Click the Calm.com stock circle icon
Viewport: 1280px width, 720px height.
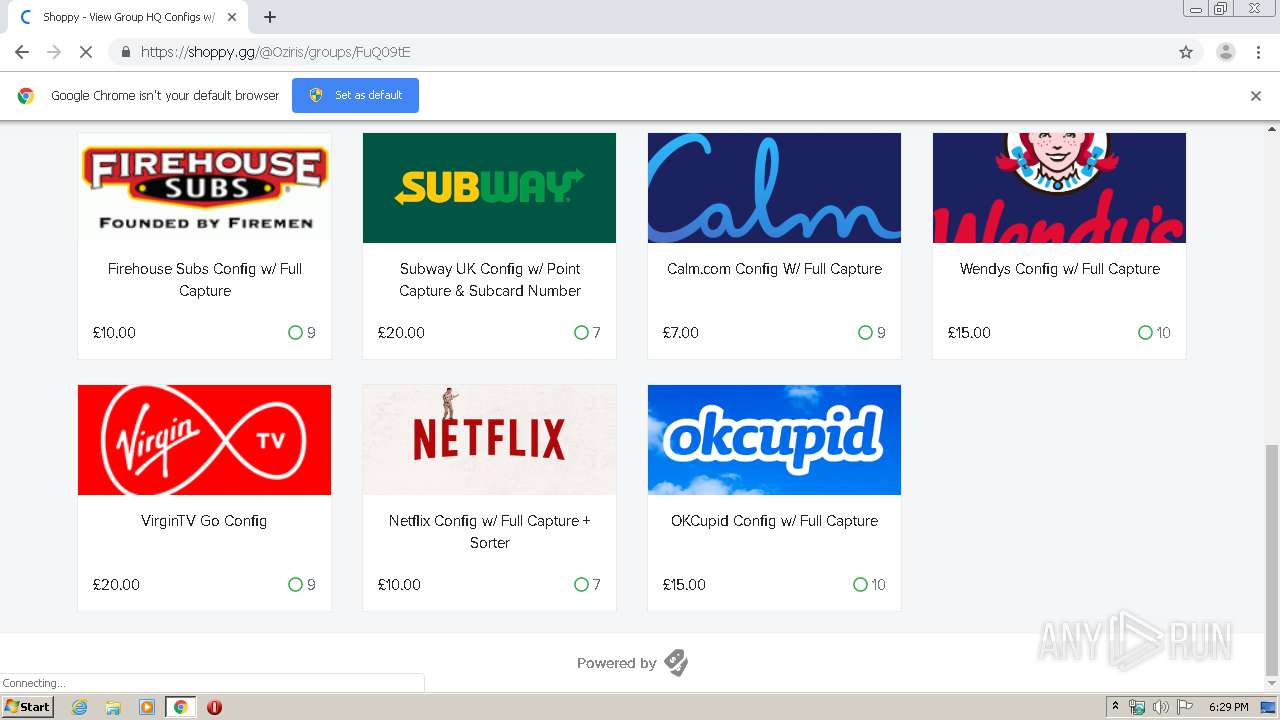pyautogui.click(x=865, y=333)
